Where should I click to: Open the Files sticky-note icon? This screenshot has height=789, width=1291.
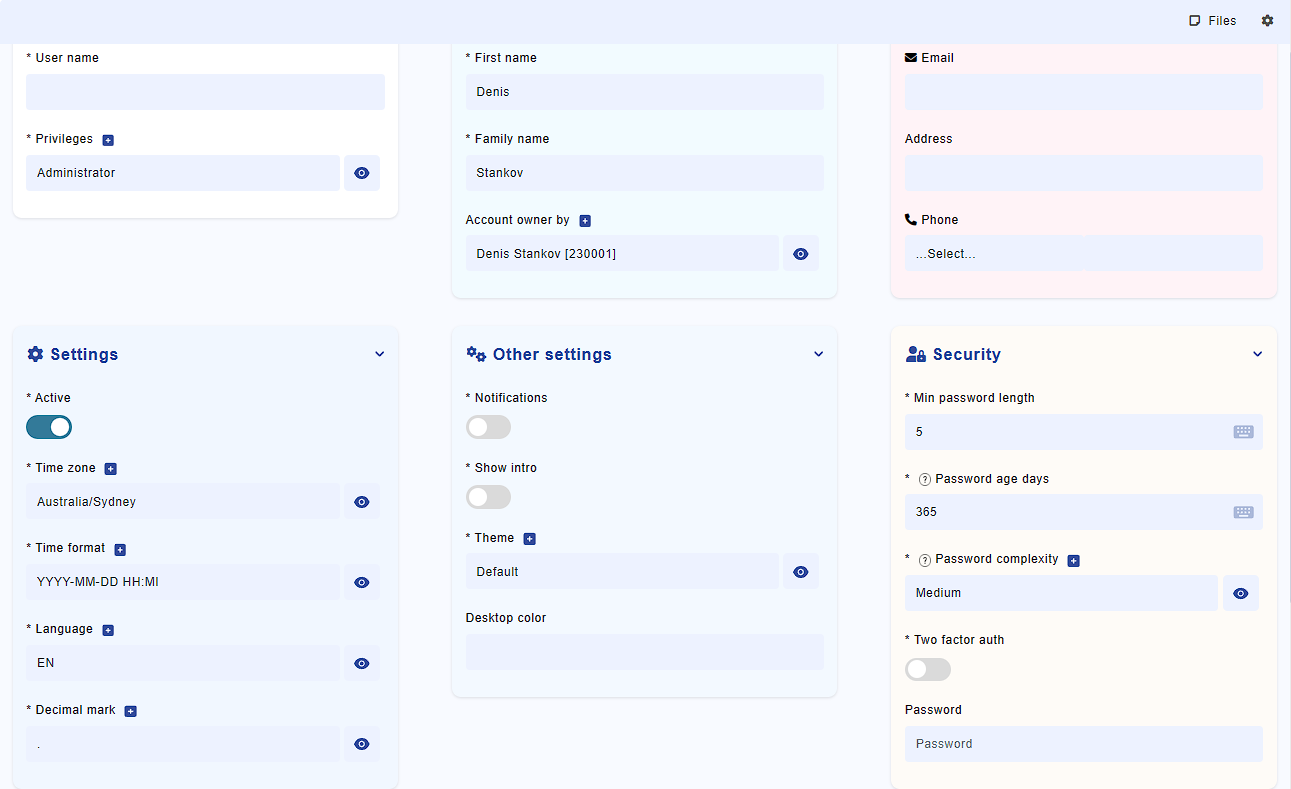click(x=1194, y=21)
